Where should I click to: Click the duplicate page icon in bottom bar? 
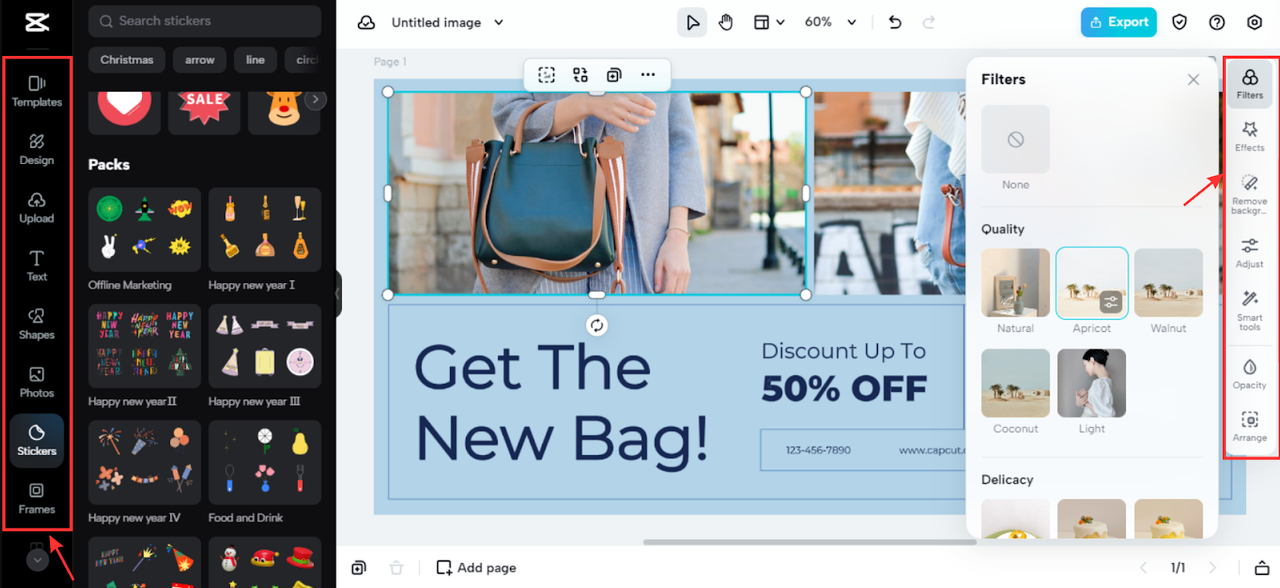click(359, 568)
